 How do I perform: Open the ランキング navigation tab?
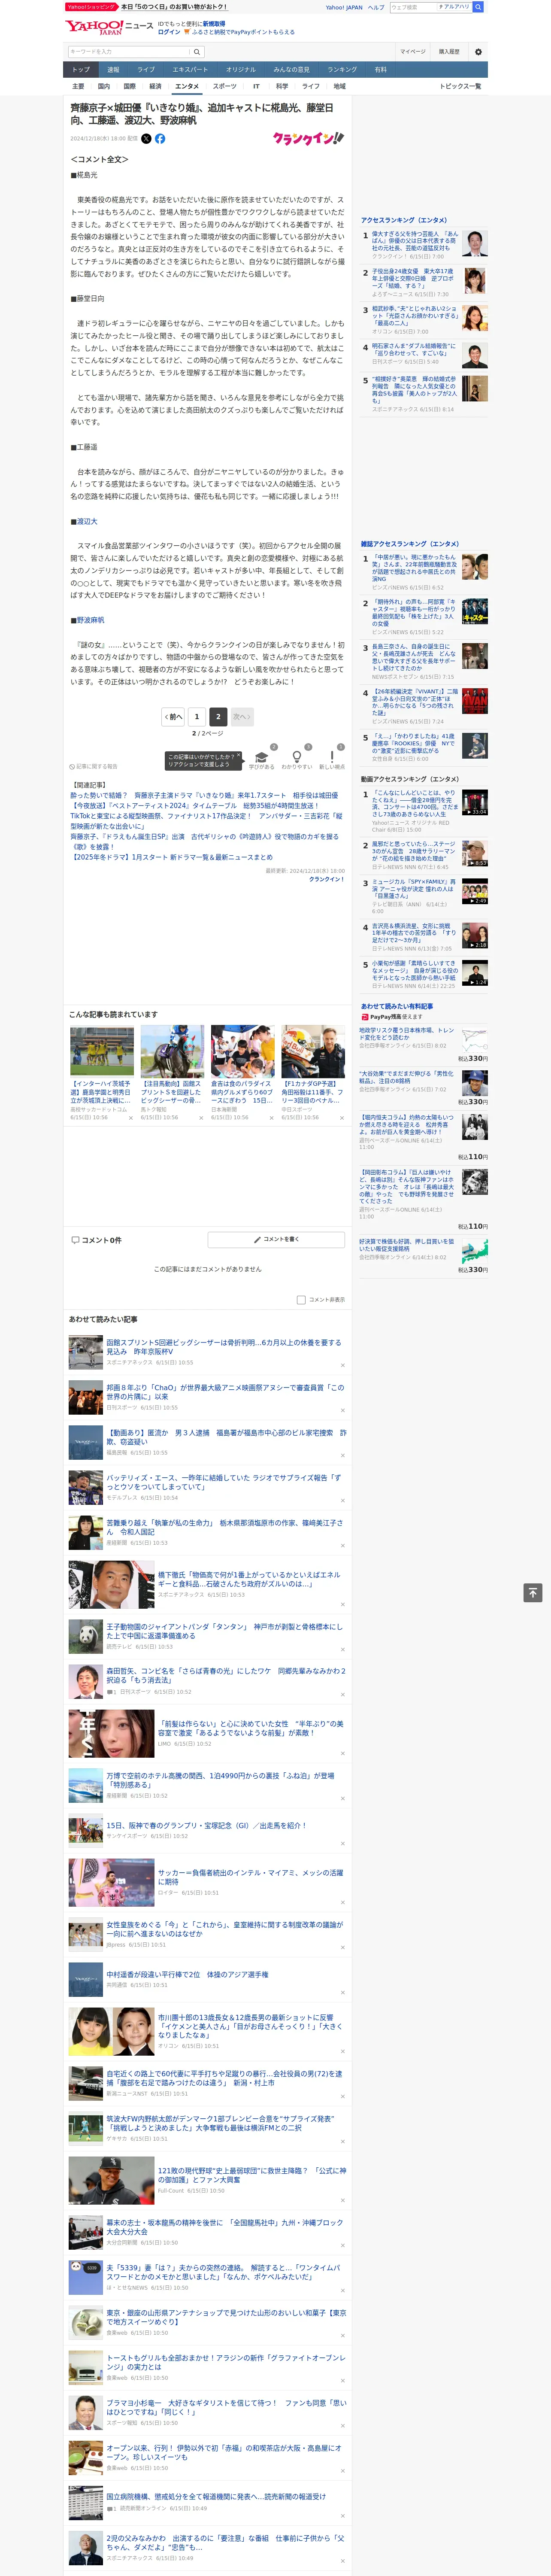(342, 70)
